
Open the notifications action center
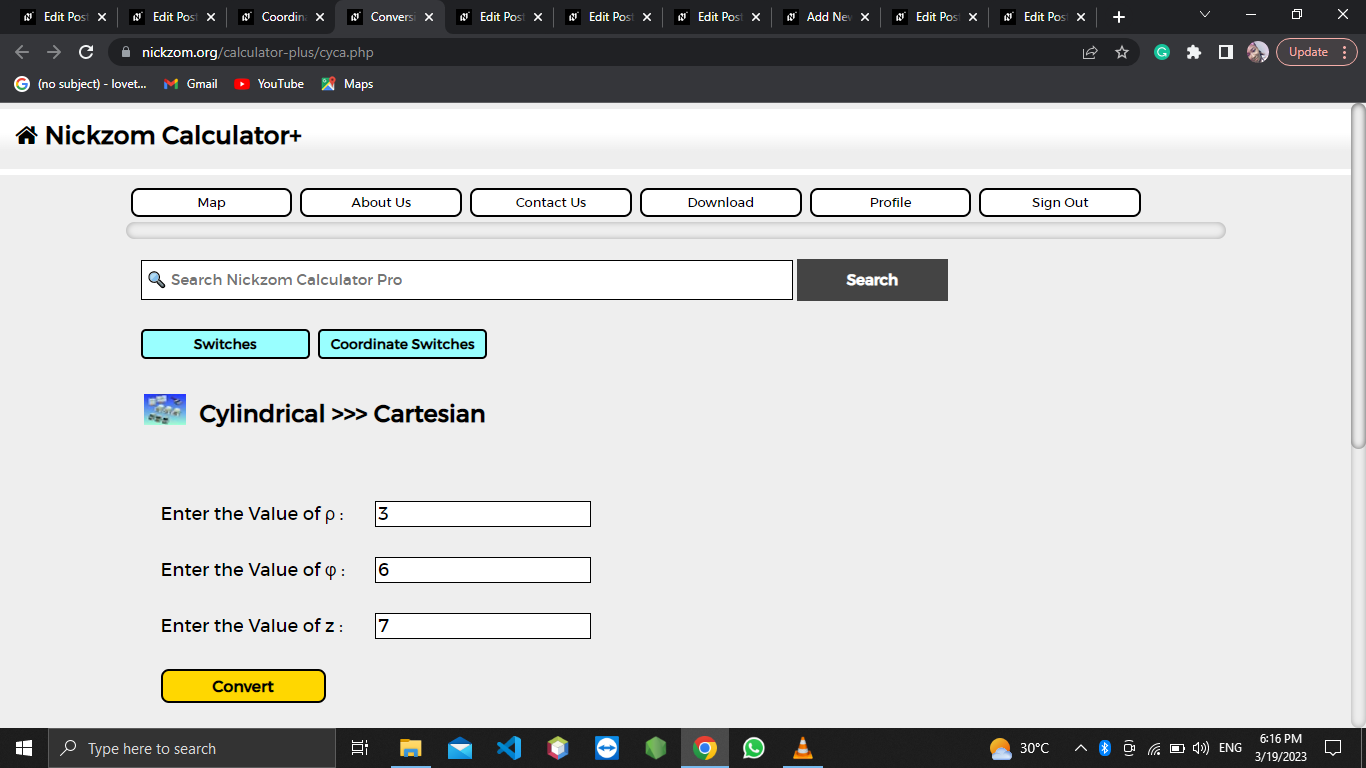coord(1332,748)
